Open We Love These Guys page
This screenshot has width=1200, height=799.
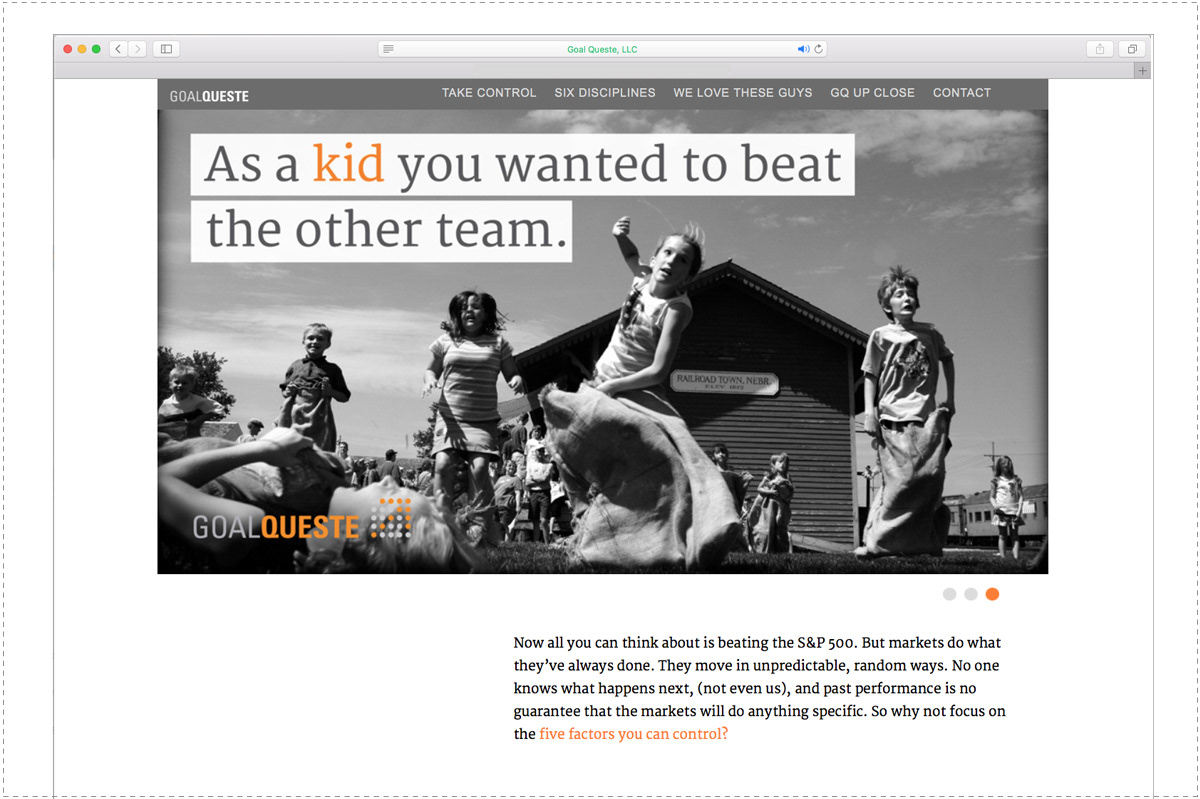click(743, 93)
